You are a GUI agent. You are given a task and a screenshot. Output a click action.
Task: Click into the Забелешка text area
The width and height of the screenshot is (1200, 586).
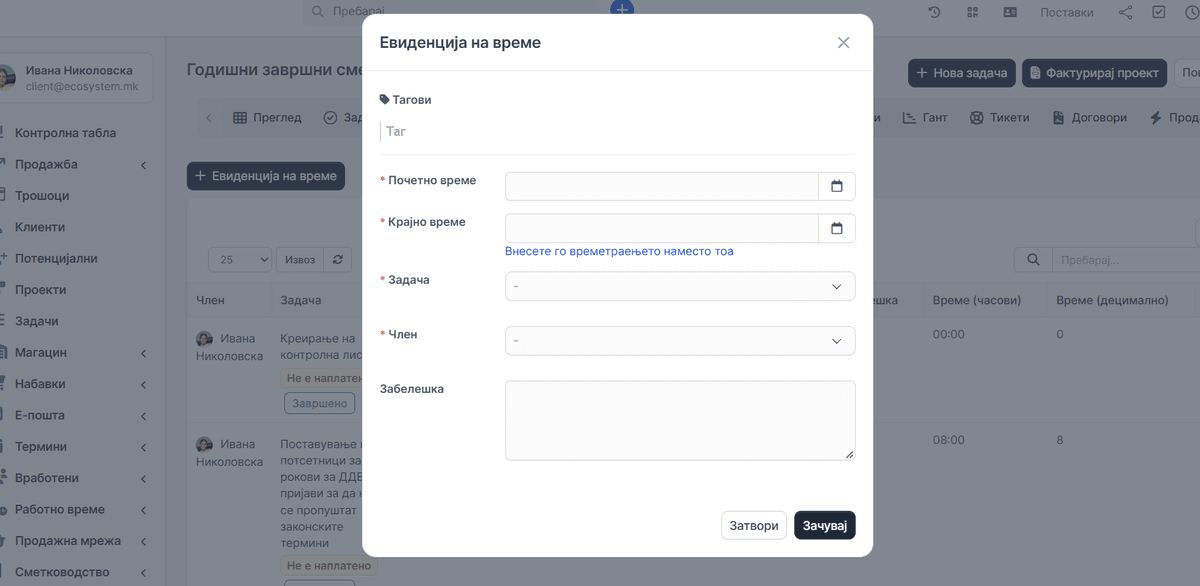[x=680, y=420]
